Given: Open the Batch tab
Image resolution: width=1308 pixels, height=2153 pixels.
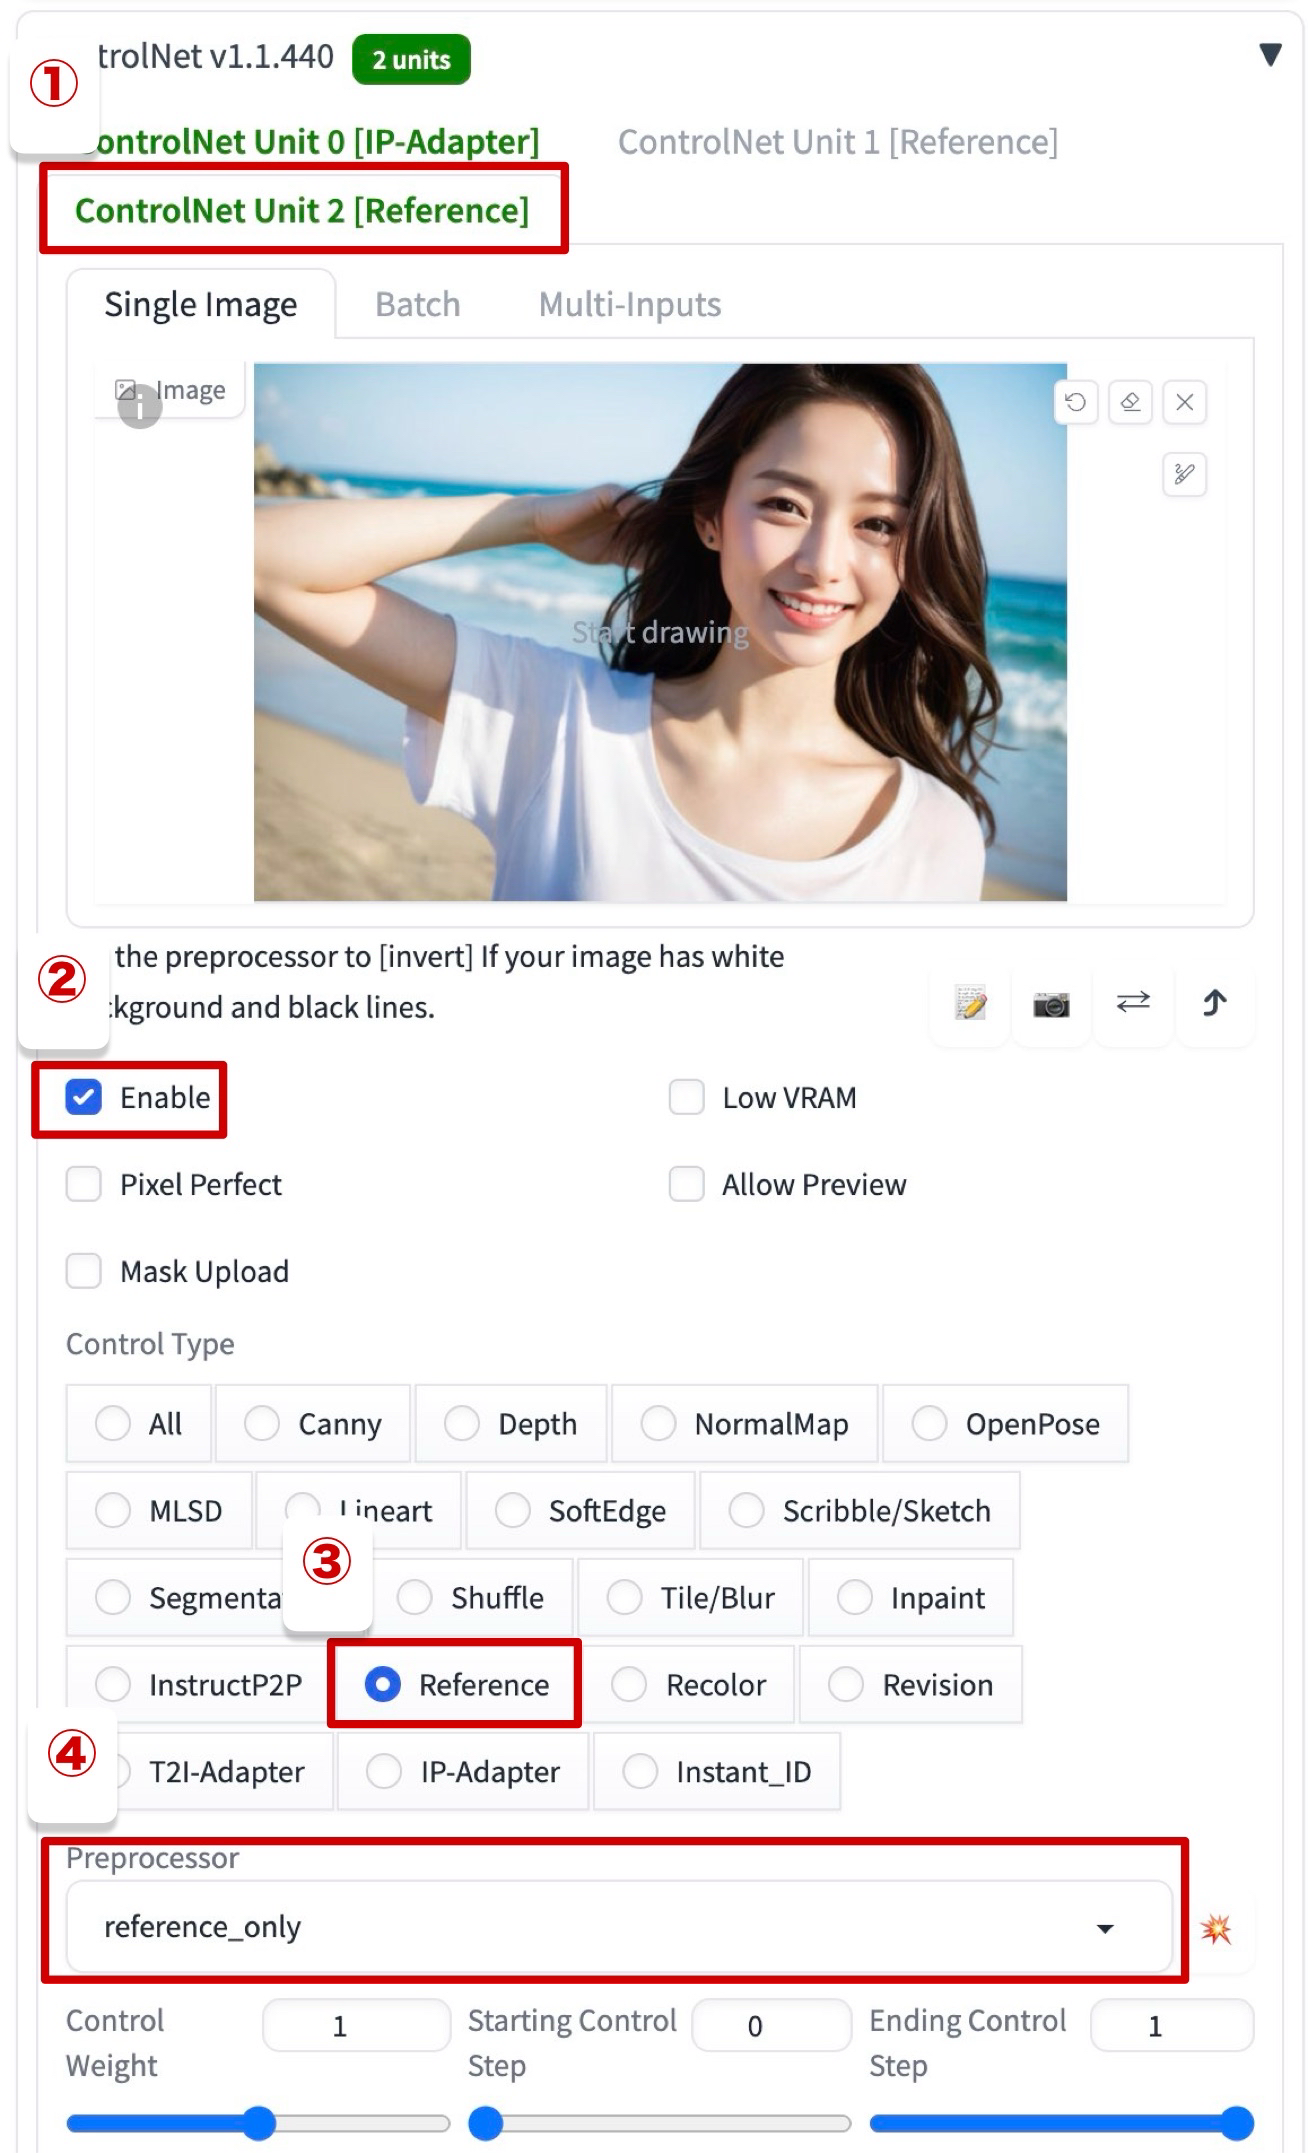Looking at the screenshot, I should click(417, 304).
